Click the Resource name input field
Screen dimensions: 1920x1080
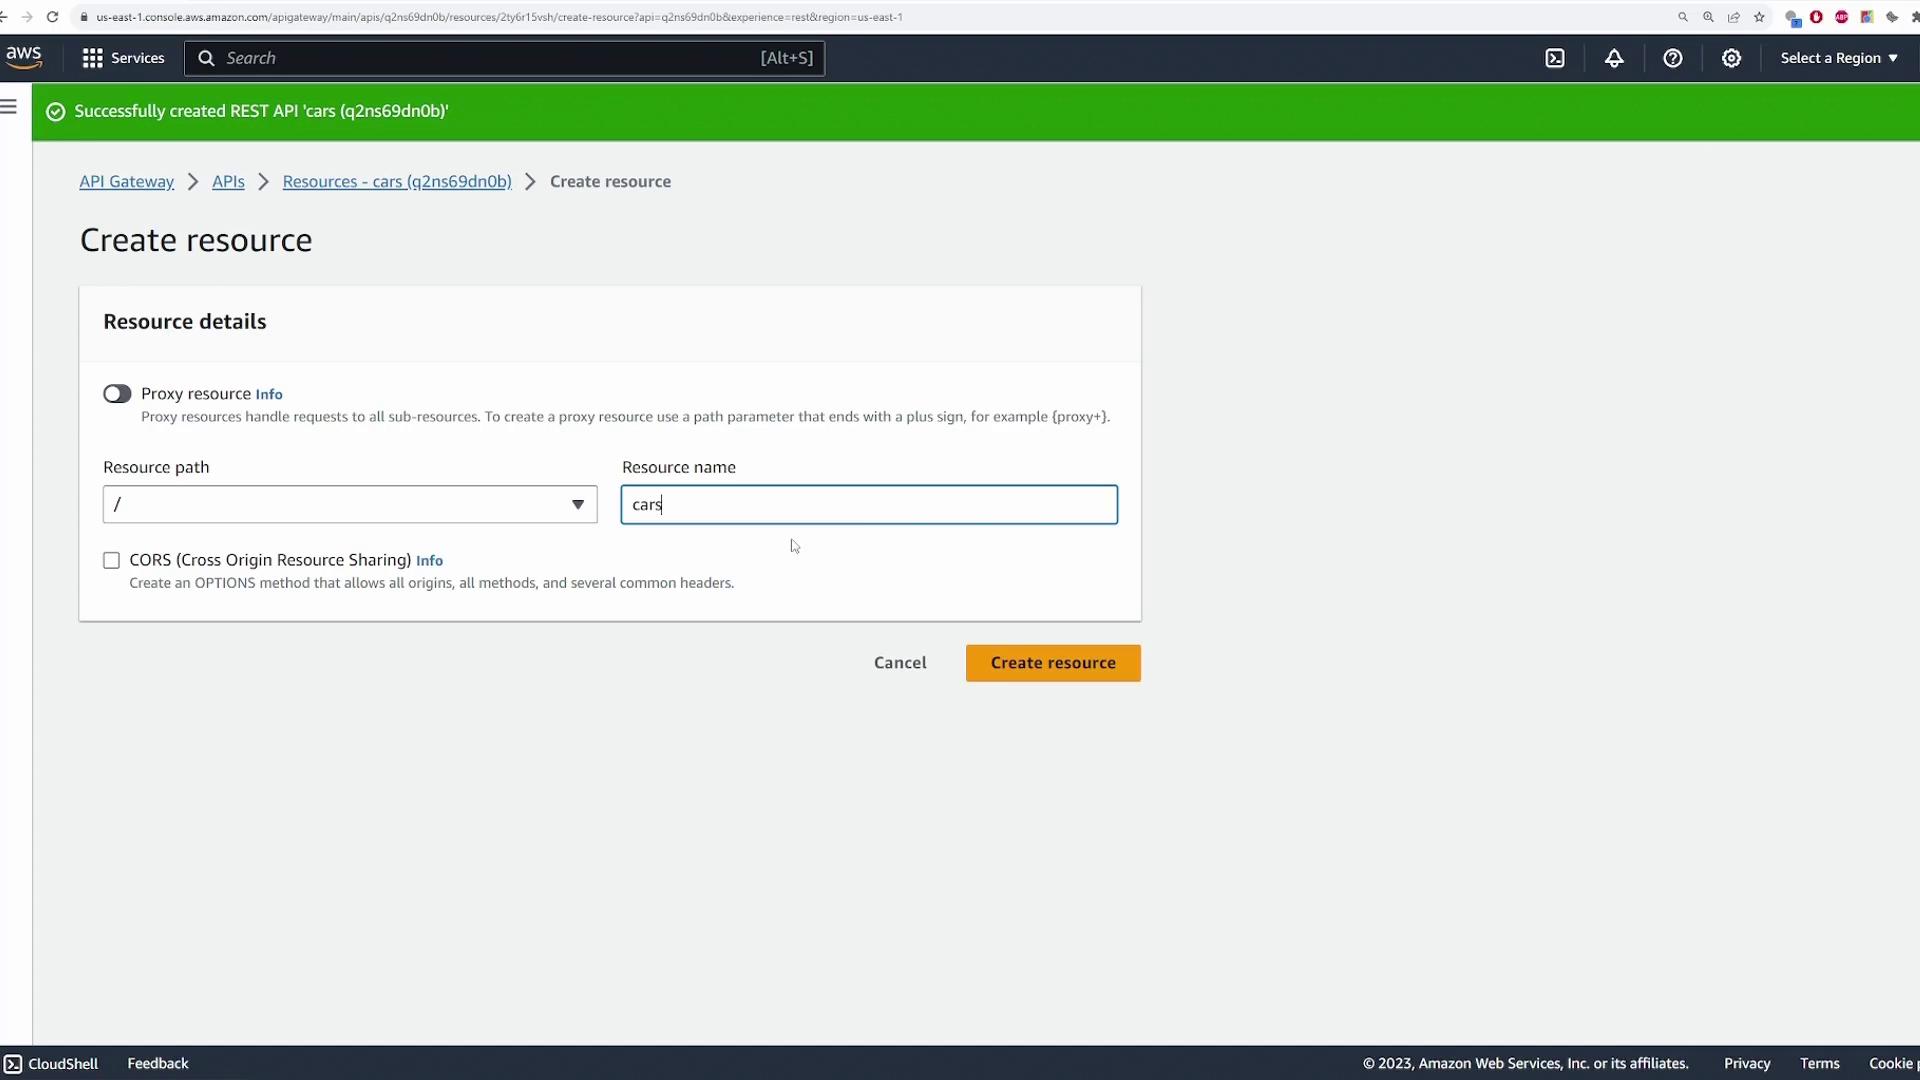(x=868, y=505)
